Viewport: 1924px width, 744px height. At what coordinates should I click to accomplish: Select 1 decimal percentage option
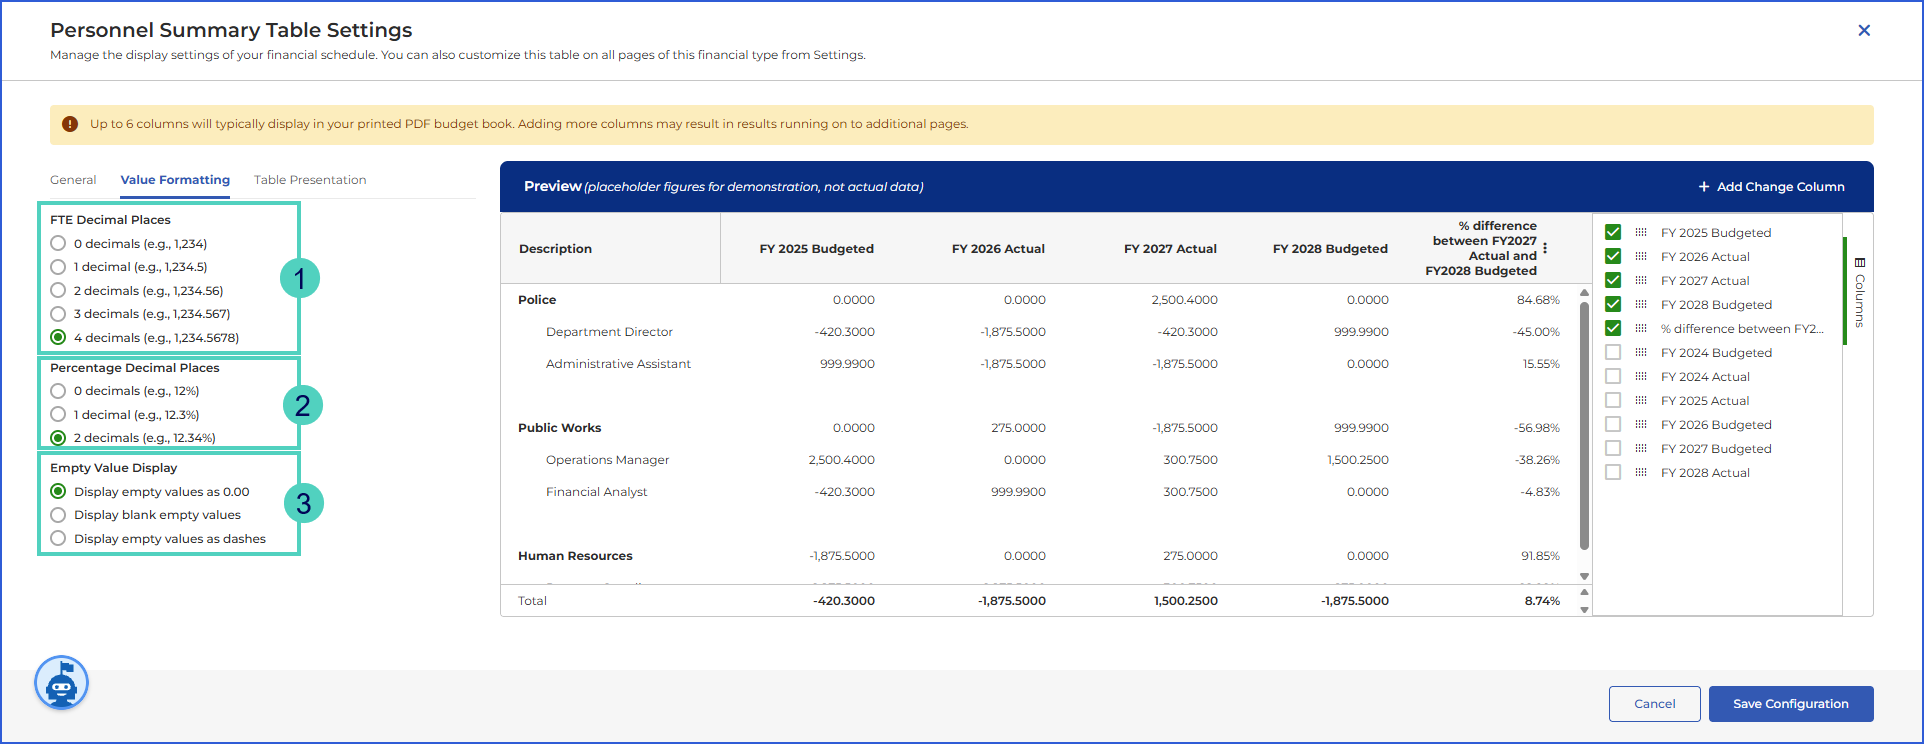[58, 415]
